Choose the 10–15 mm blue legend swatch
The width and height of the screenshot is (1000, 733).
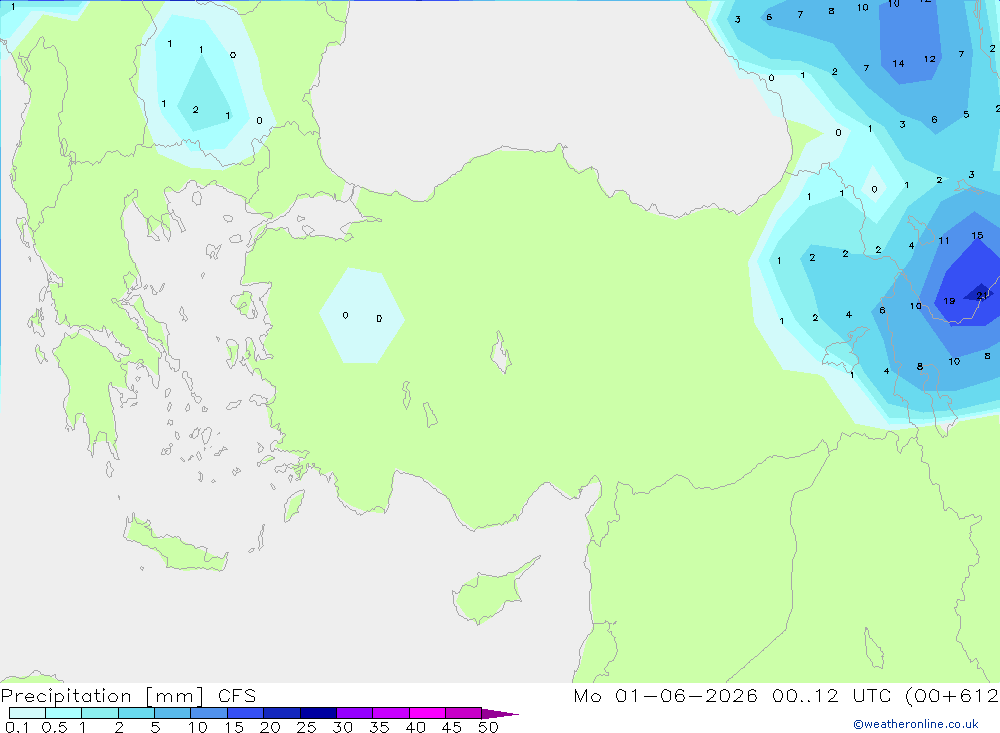209,713
